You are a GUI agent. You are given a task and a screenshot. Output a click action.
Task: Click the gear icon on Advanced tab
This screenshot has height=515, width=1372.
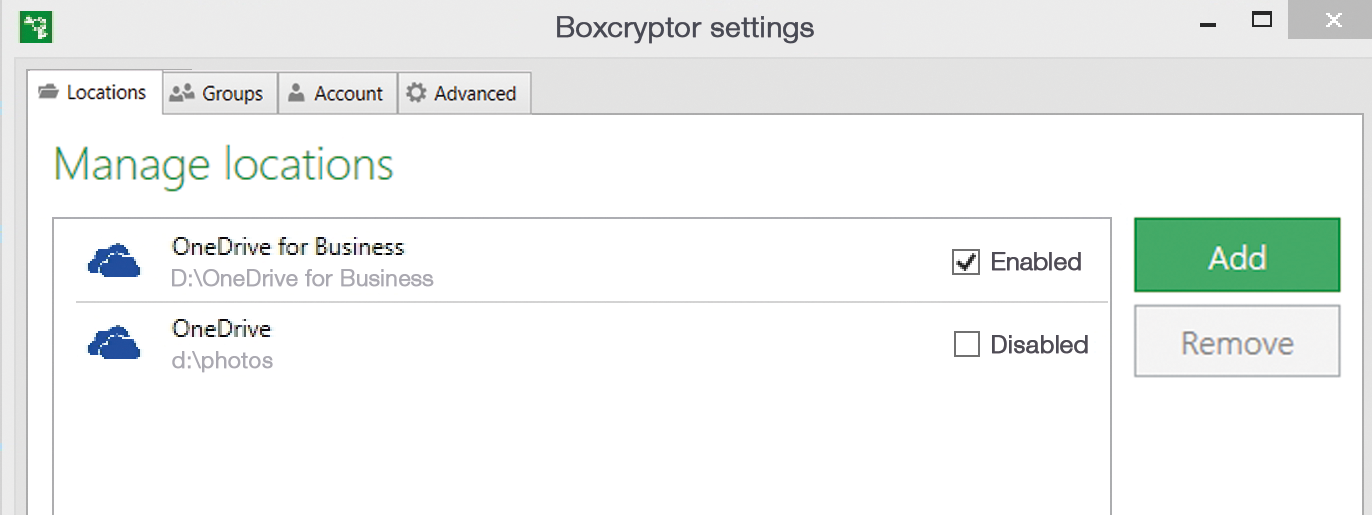coord(416,93)
